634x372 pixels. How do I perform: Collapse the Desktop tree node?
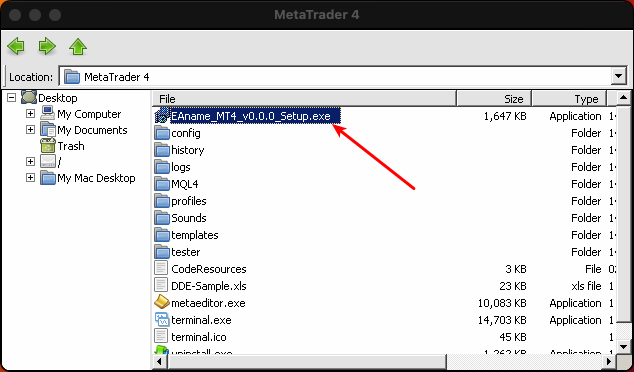point(11,98)
